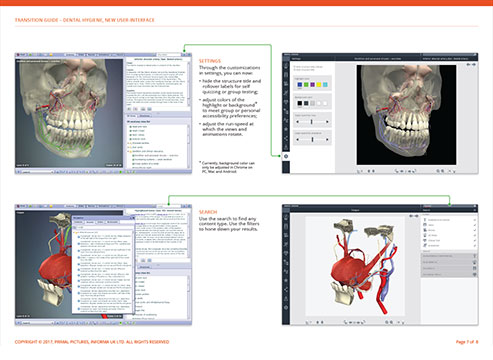Select the blue highlight color swatch
Viewport: 493px width, 360px height.
[299, 85]
